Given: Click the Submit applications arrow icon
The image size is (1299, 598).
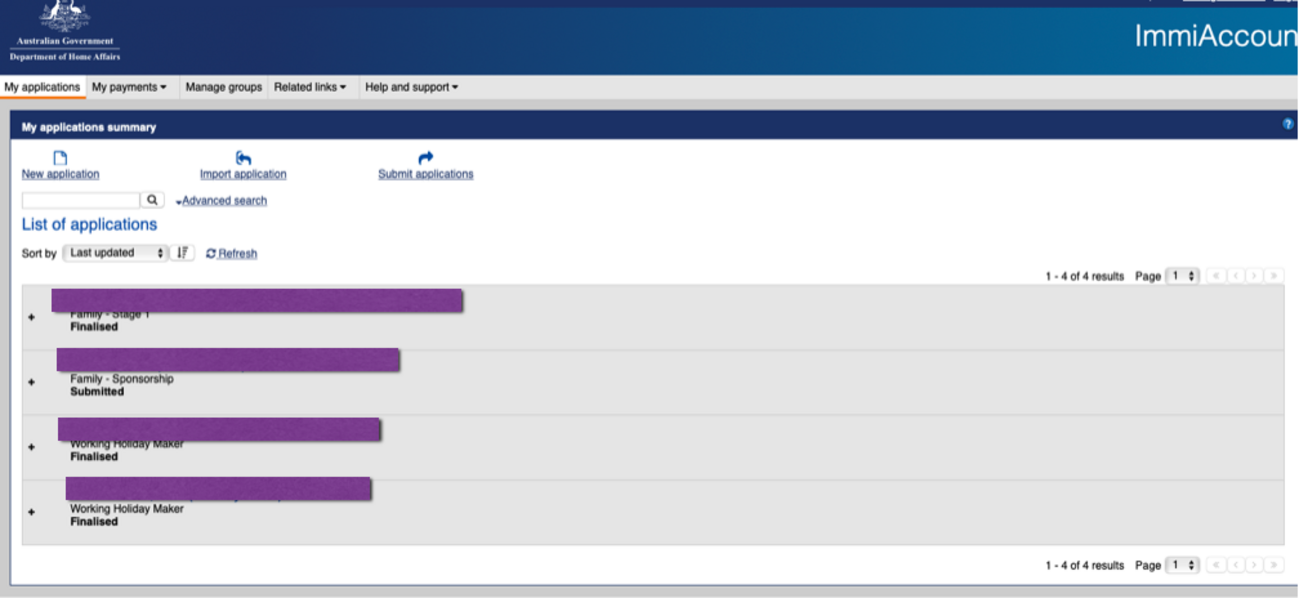Looking at the screenshot, I should [426, 158].
